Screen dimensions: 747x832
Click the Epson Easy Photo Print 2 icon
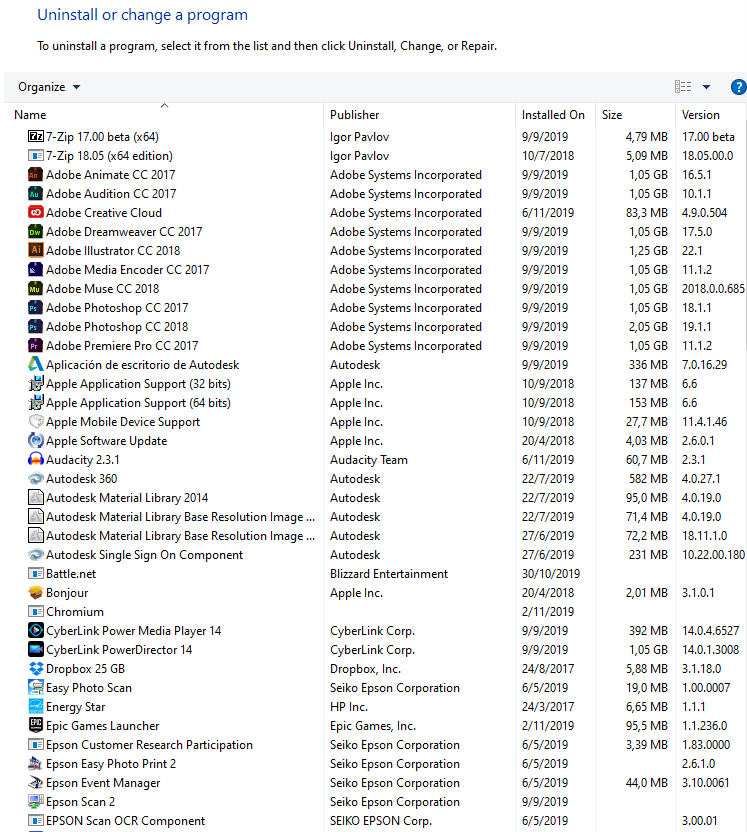[x=36, y=764]
